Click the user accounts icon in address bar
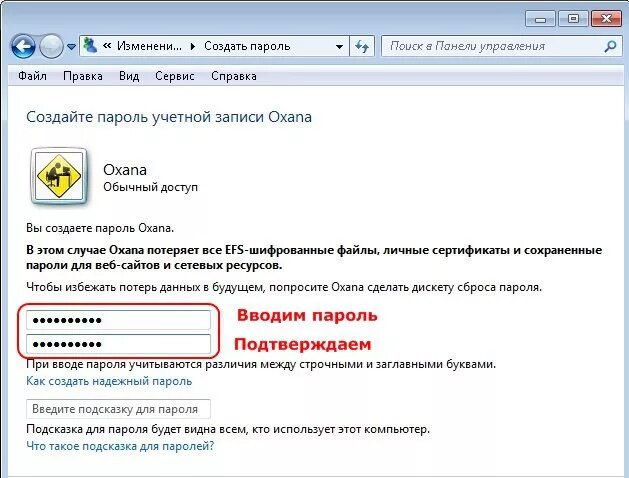The image size is (629, 478). point(90,46)
